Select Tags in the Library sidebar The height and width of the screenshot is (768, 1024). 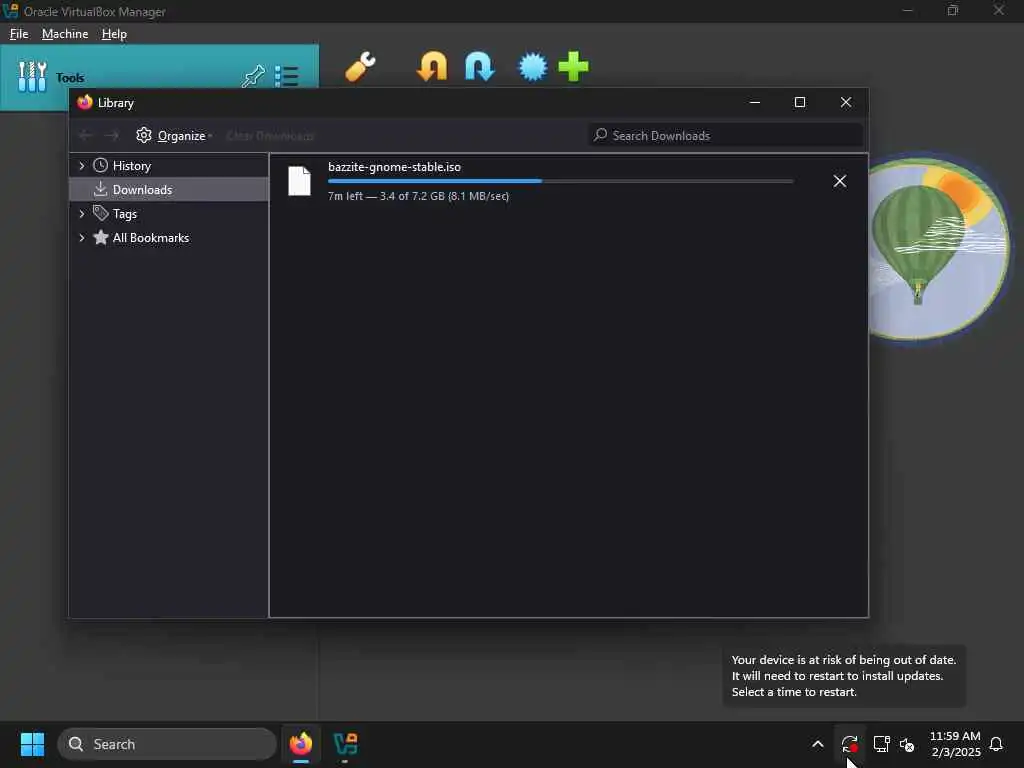(x=124, y=214)
